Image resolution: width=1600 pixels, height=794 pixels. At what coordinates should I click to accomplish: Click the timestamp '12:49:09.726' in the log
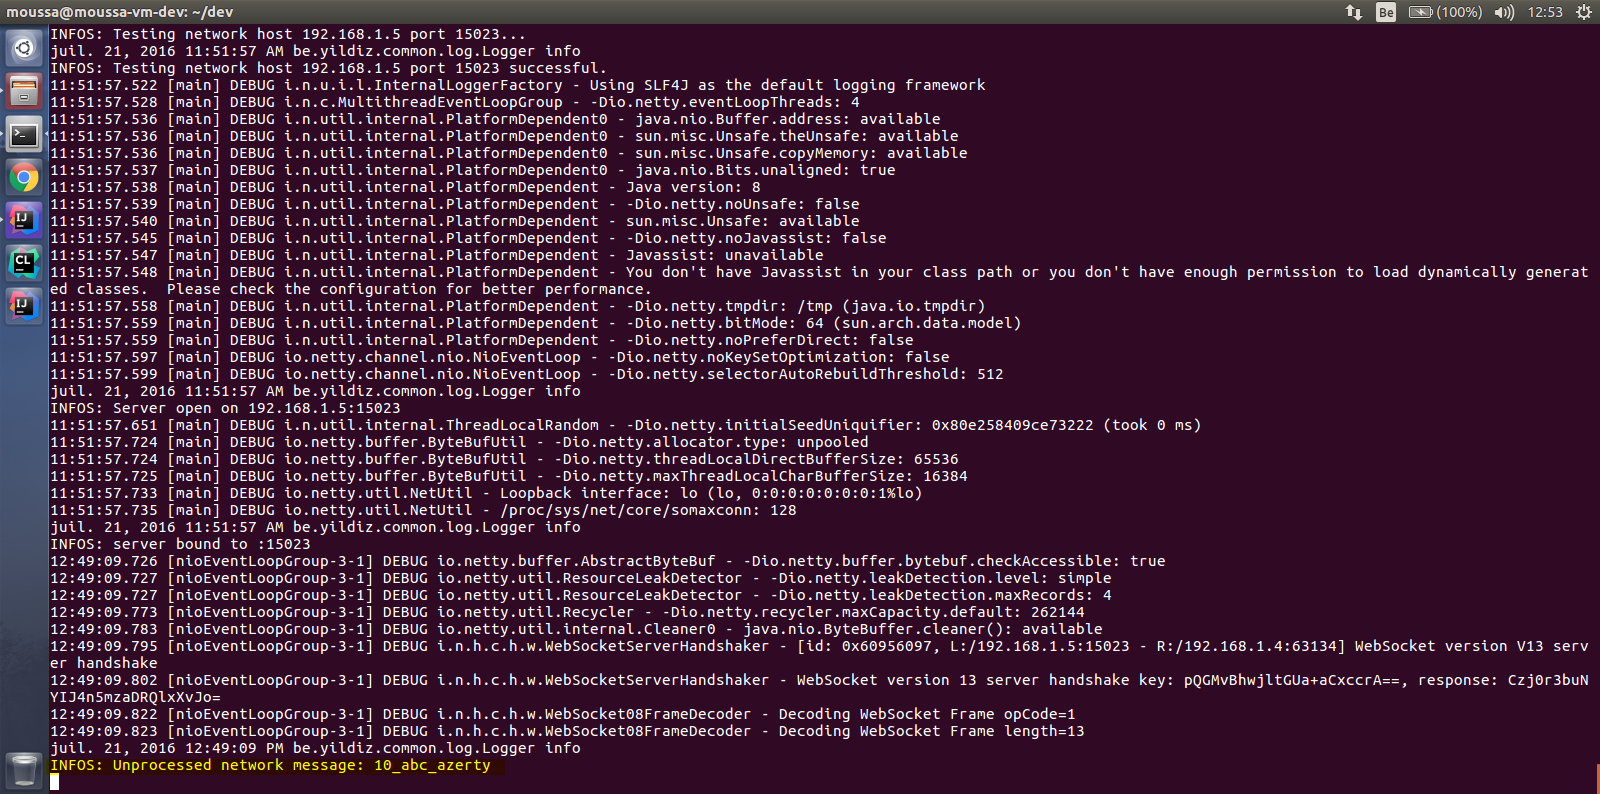pos(104,561)
